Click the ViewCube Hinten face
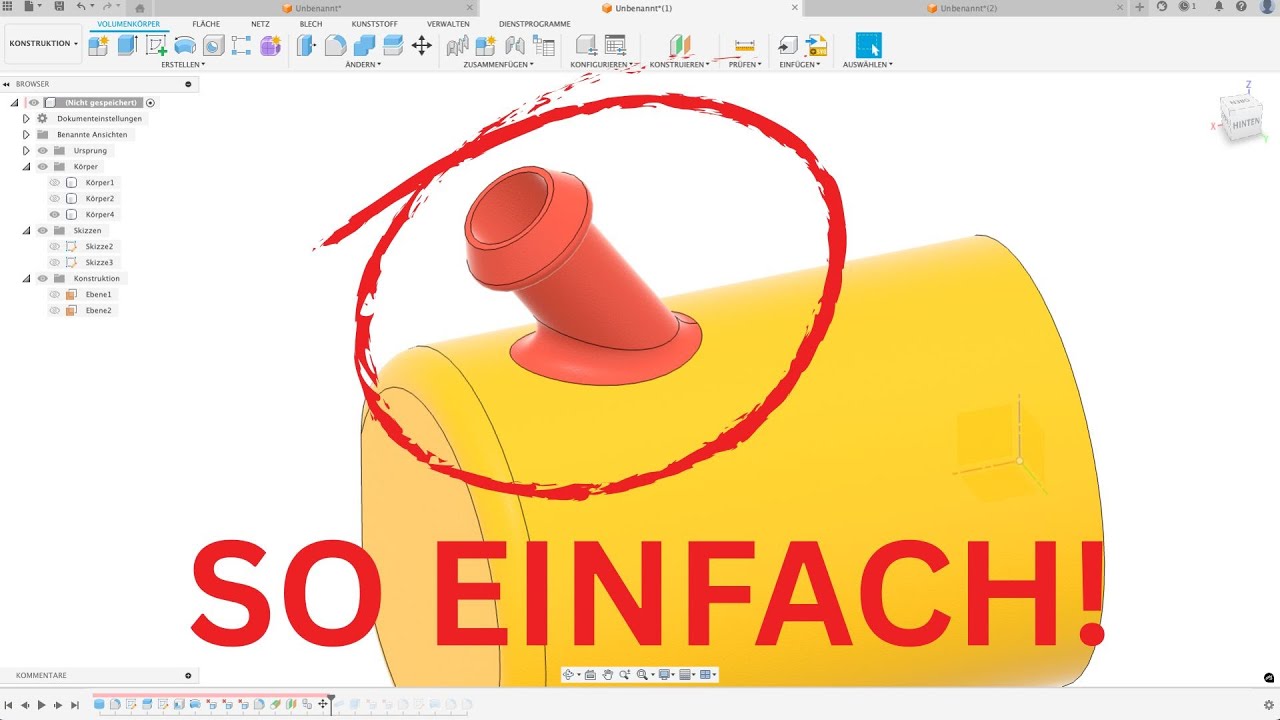This screenshot has width=1280, height=720. (x=1246, y=122)
